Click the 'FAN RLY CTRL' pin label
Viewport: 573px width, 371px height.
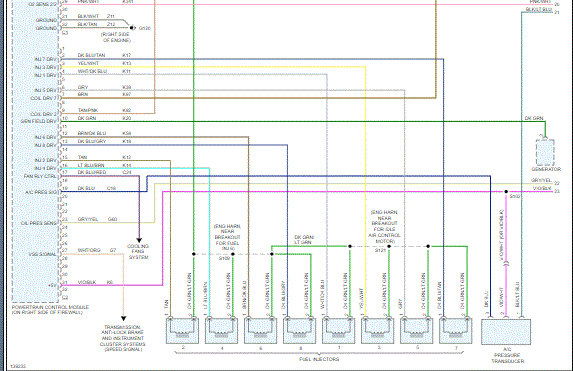(x=41, y=176)
